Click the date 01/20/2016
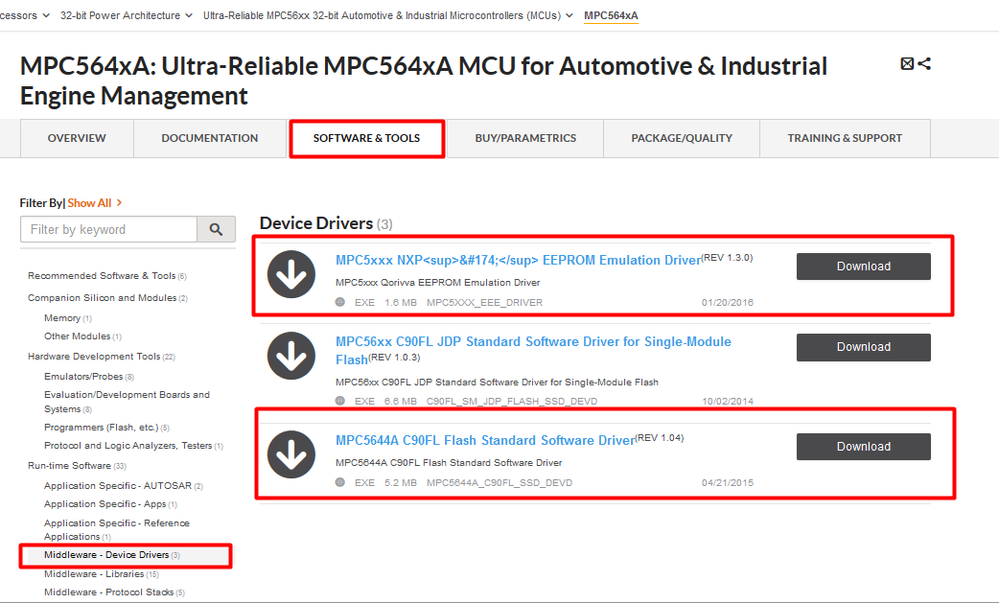 click(728, 303)
